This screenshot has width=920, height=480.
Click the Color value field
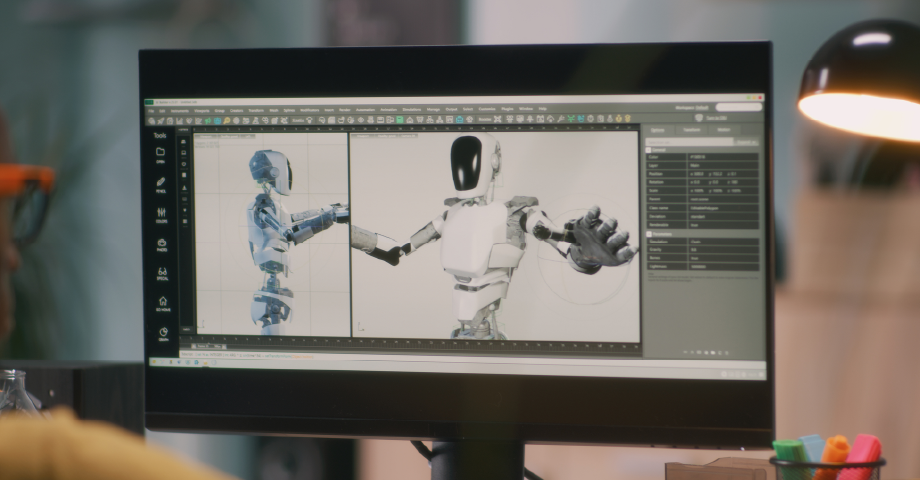click(x=723, y=157)
